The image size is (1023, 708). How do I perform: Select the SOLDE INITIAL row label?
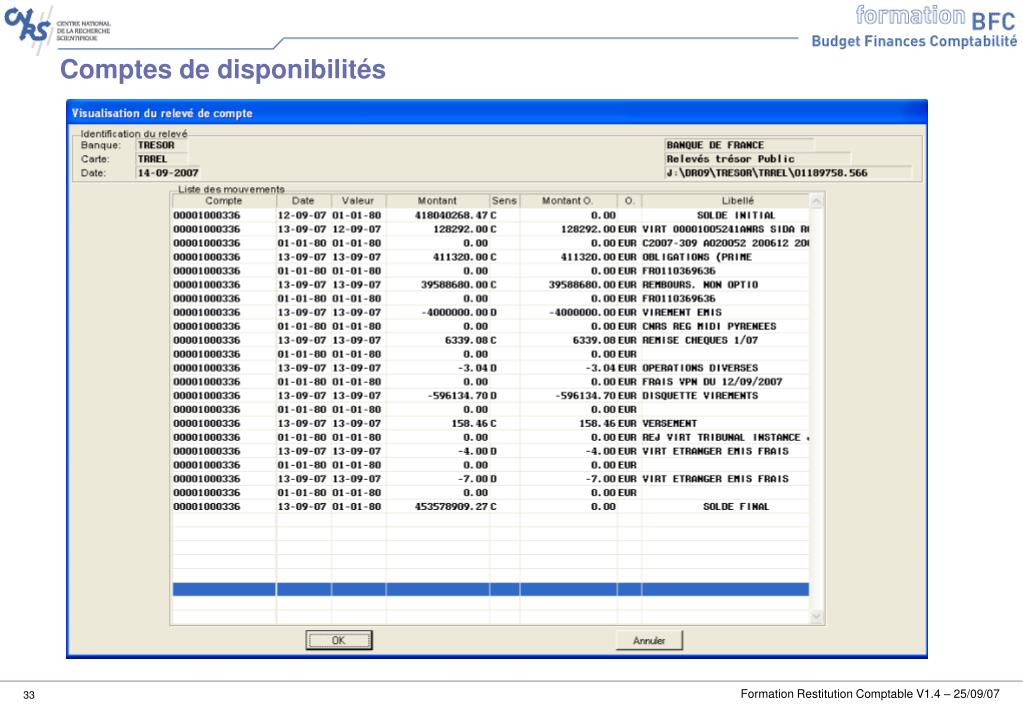736,215
